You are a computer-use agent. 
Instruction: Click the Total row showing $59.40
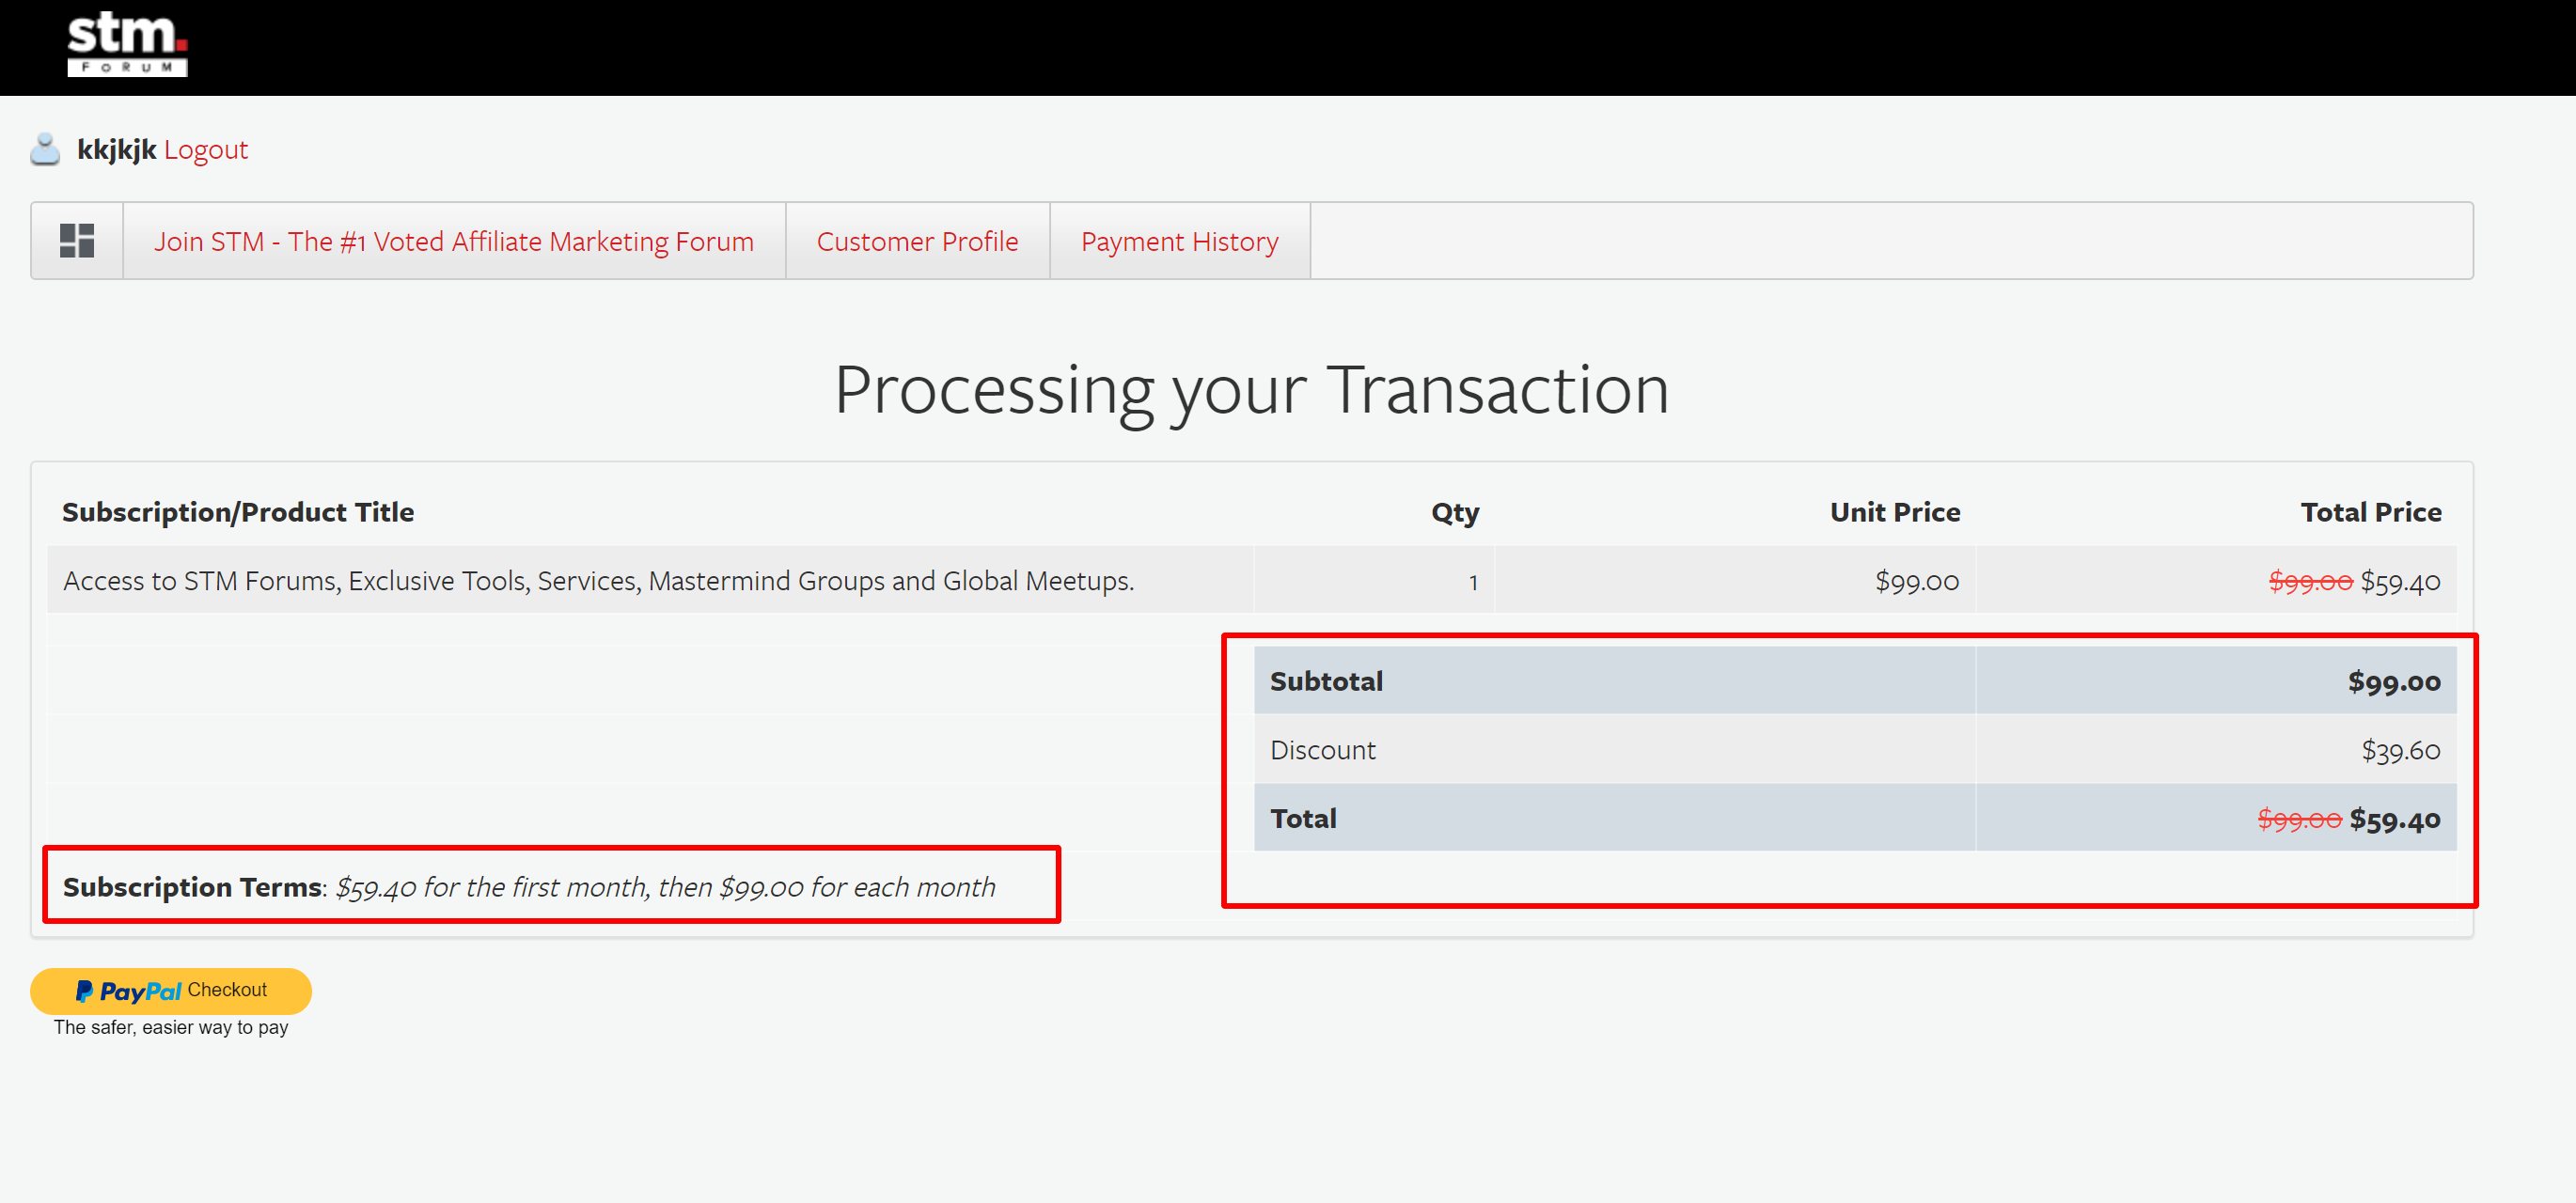(x=1303, y=817)
